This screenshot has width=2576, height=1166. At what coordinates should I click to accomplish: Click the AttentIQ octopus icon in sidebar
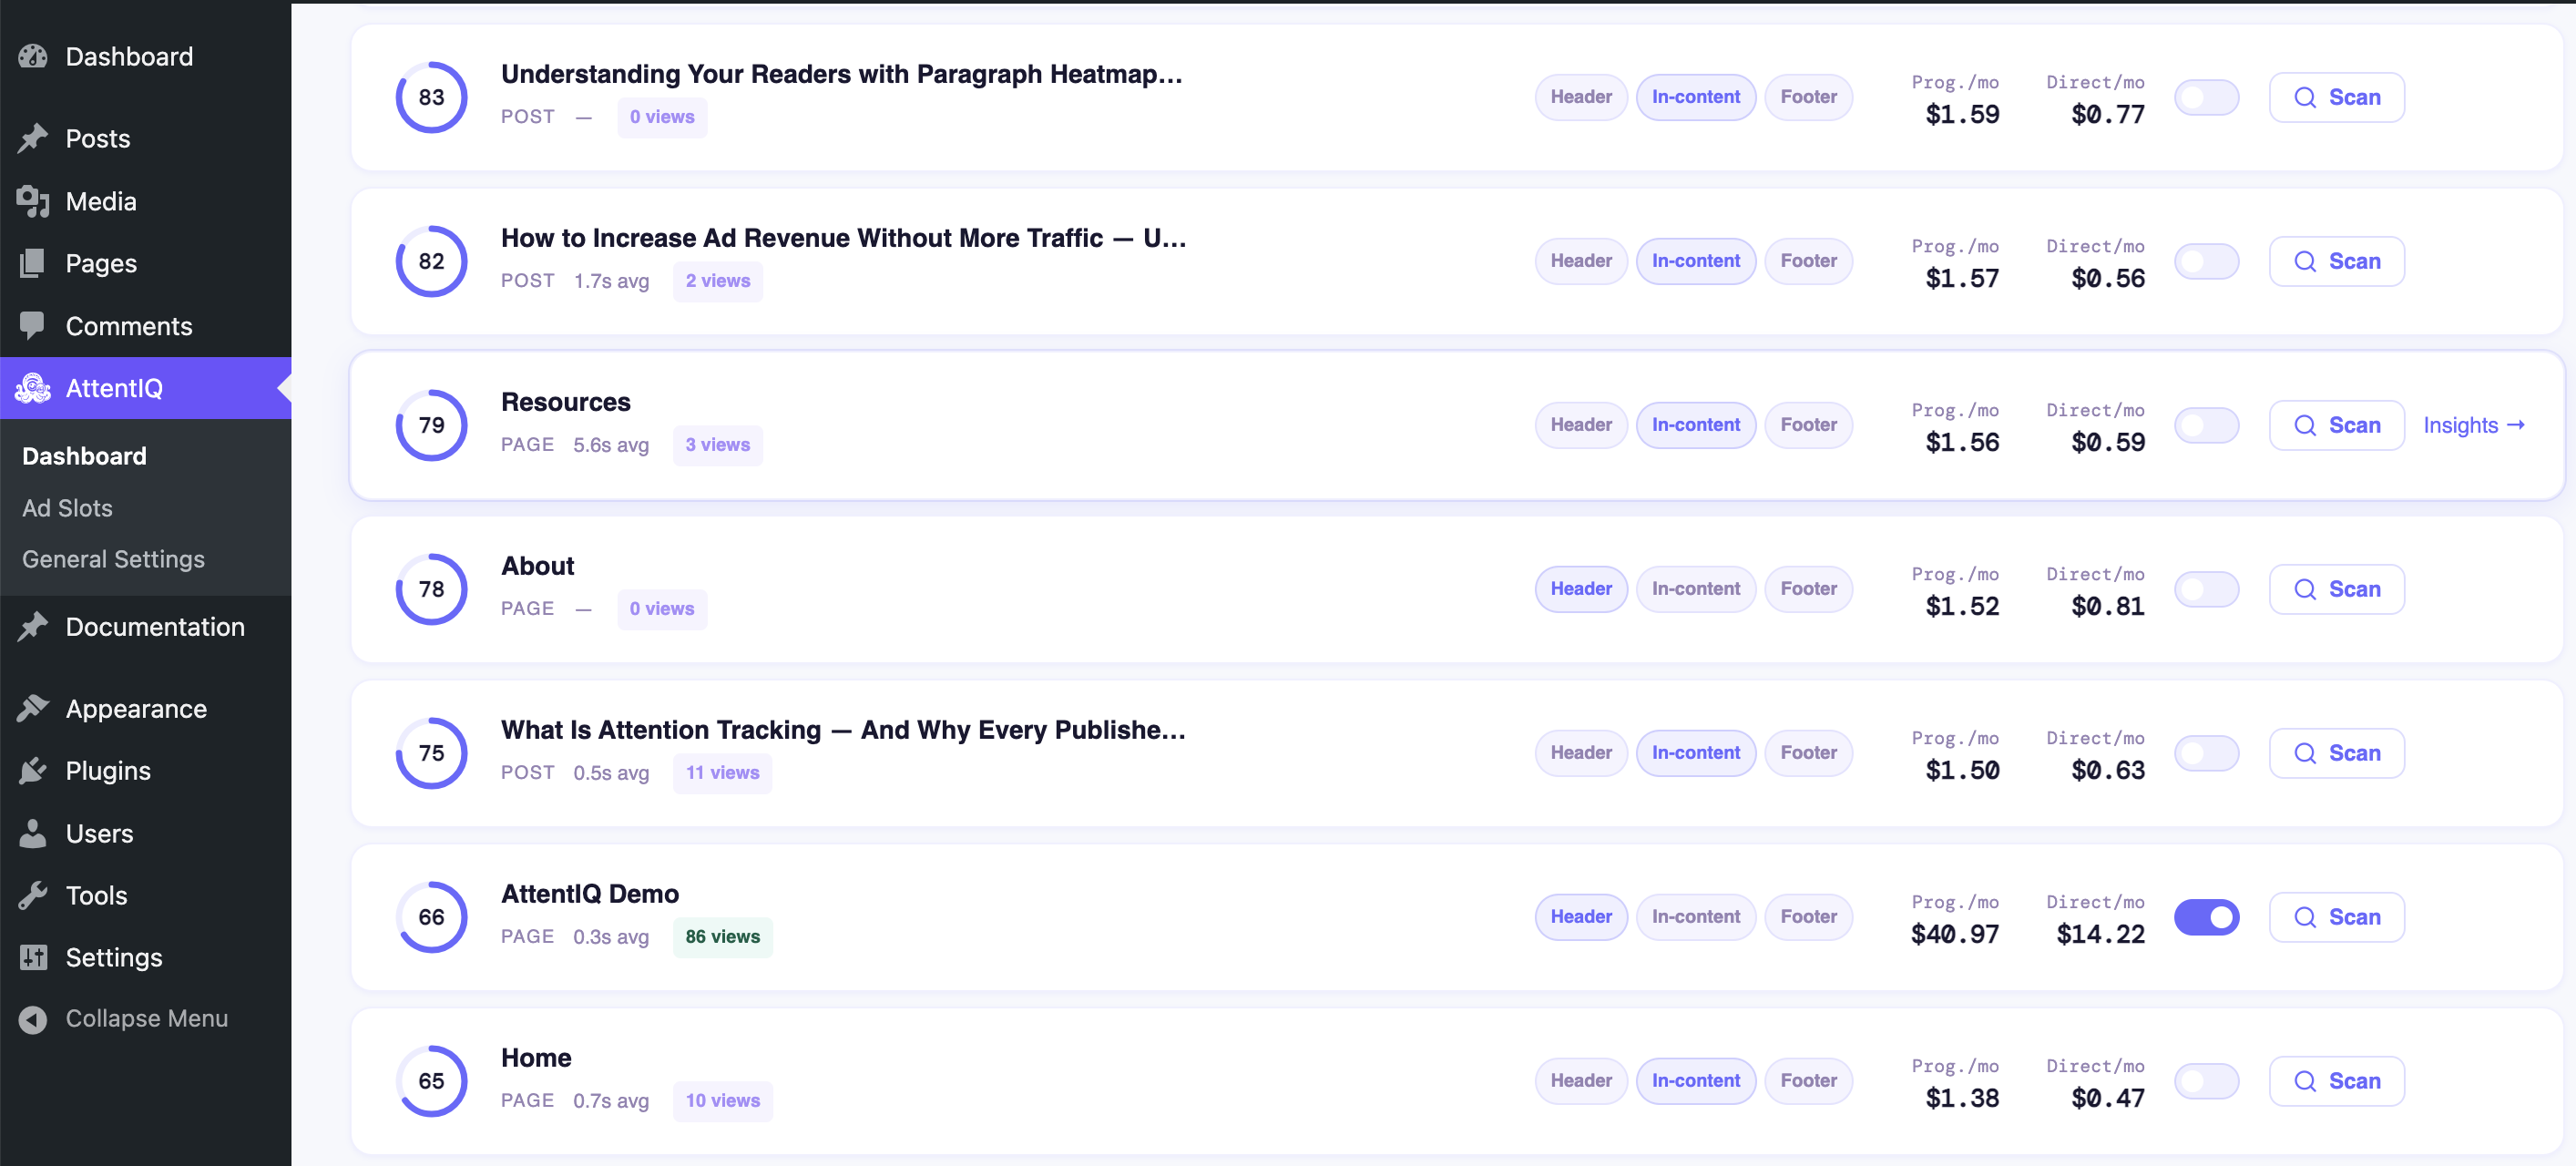[33, 388]
